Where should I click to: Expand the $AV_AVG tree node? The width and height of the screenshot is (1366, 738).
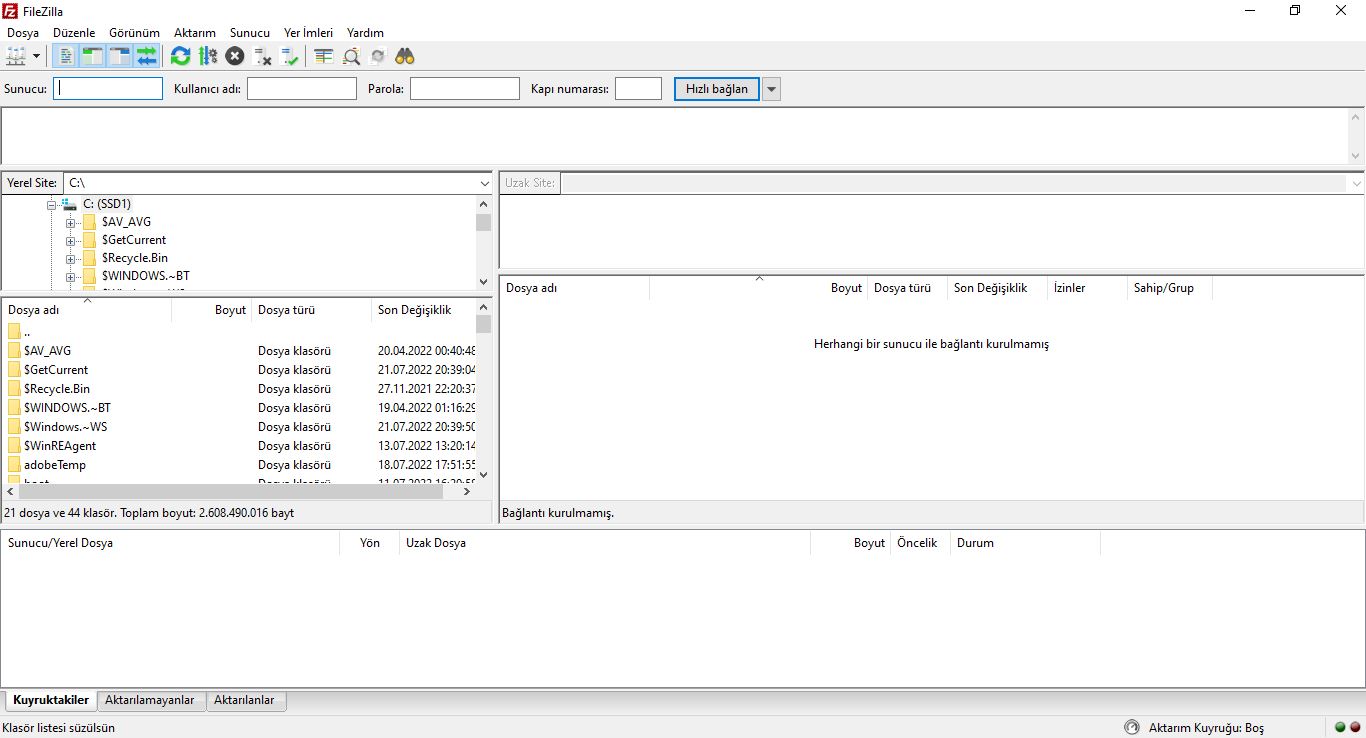71,222
